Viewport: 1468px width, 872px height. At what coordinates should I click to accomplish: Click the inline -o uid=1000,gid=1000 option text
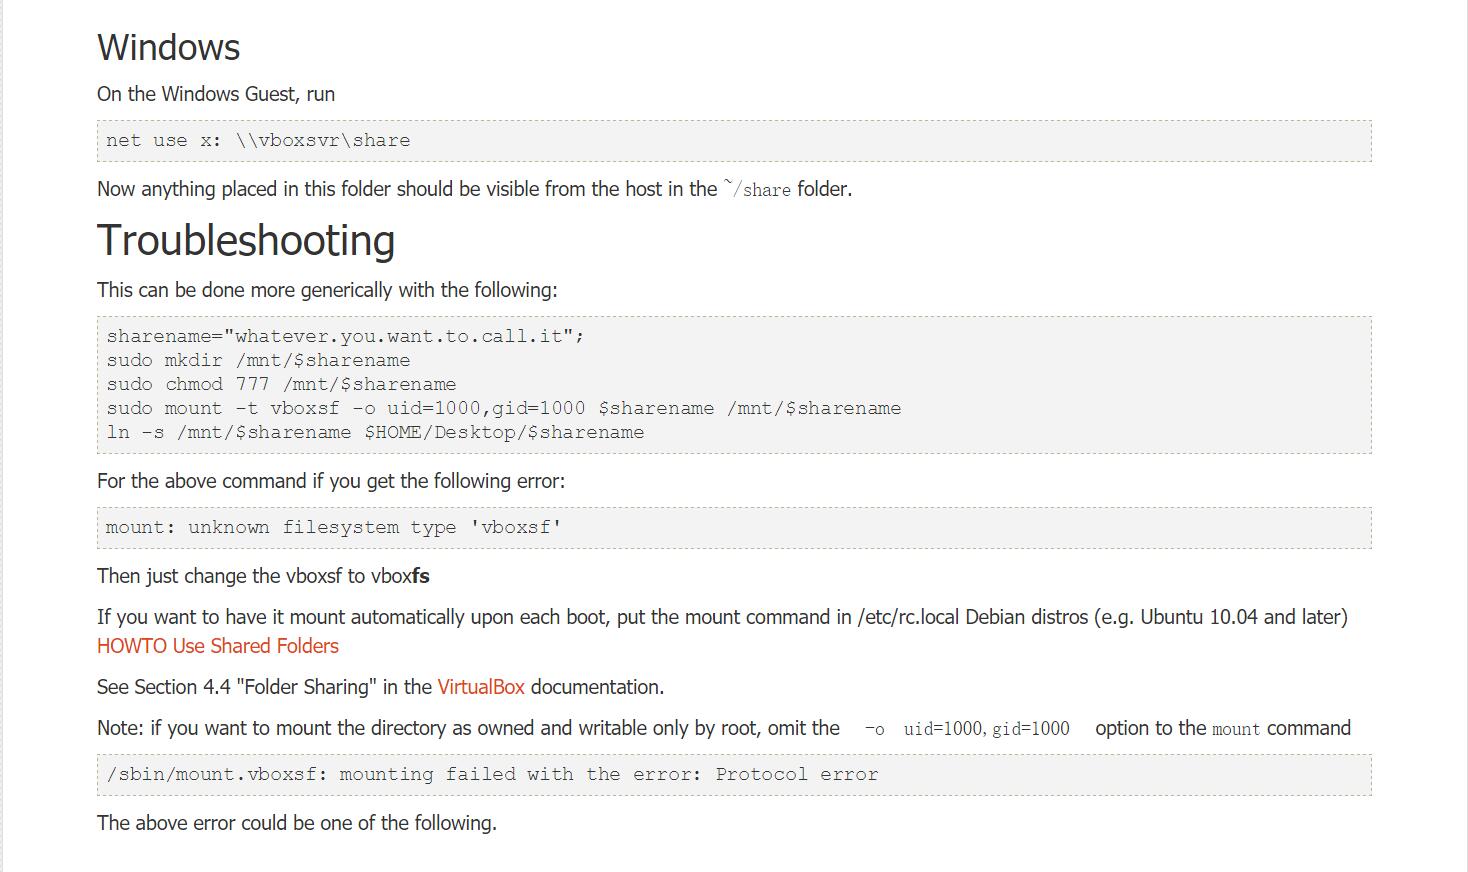click(967, 729)
